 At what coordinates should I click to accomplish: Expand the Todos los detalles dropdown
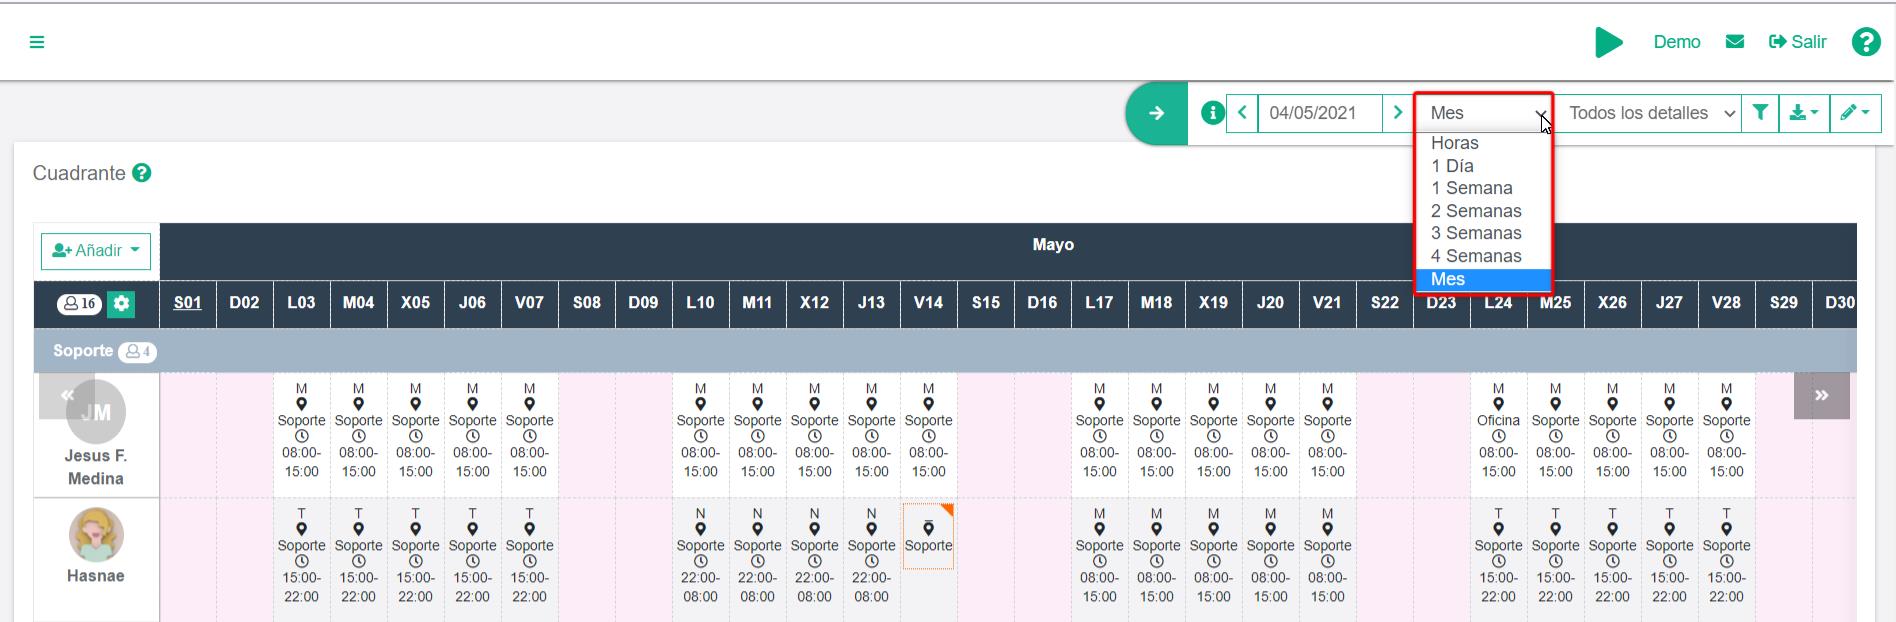coord(1650,113)
